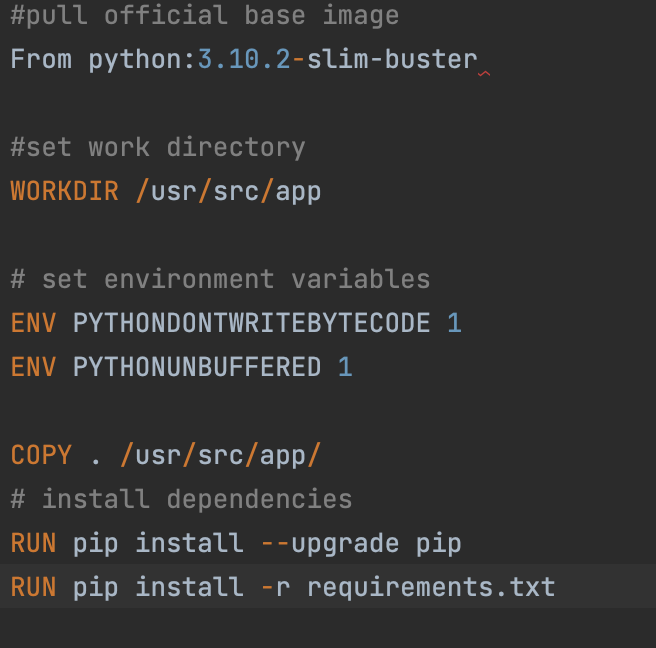Click the comment '# set environment variables'
This screenshot has height=648, width=656.
pyautogui.click(x=220, y=279)
